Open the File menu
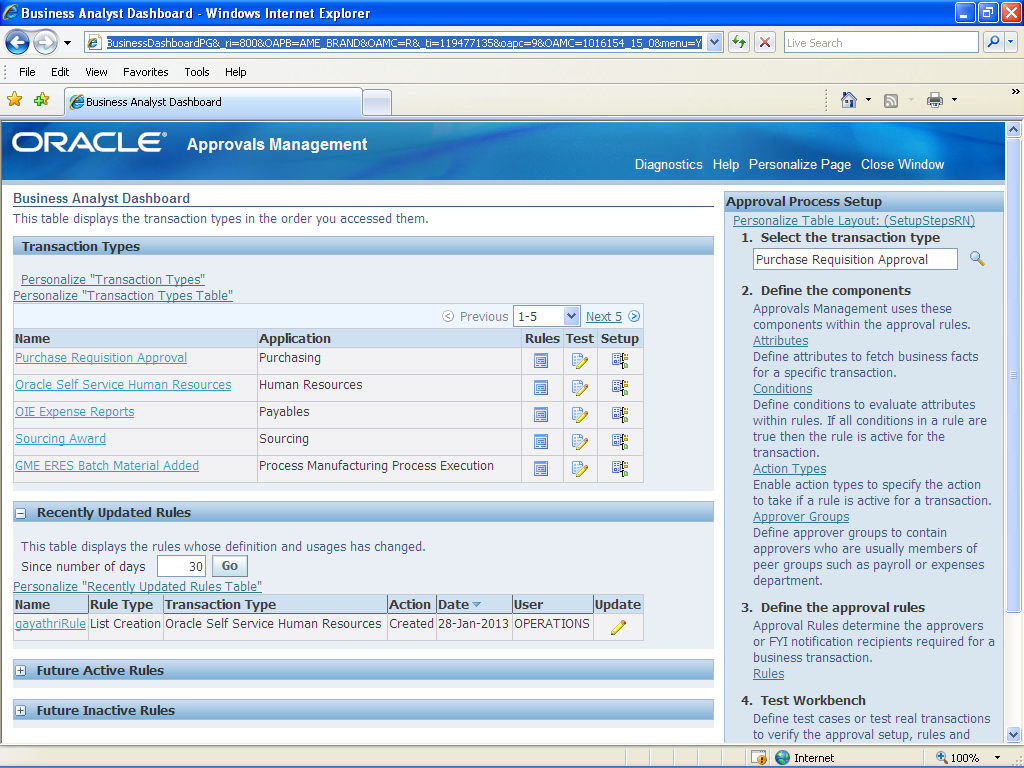The image size is (1024, 768). point(27,72)
